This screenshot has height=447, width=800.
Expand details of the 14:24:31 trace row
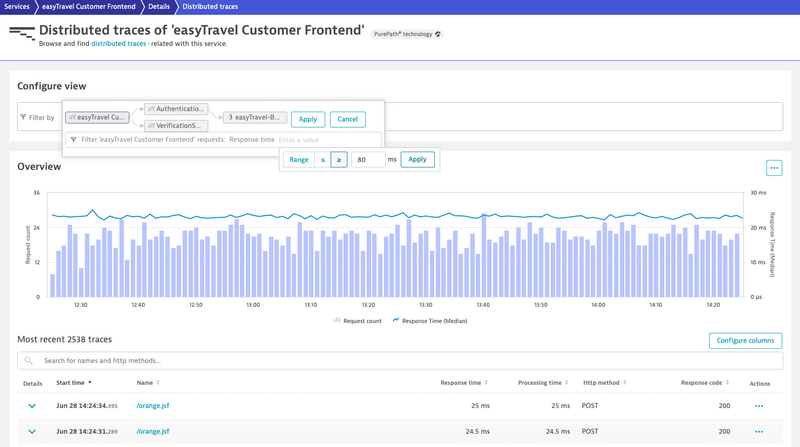pos(32,432)
